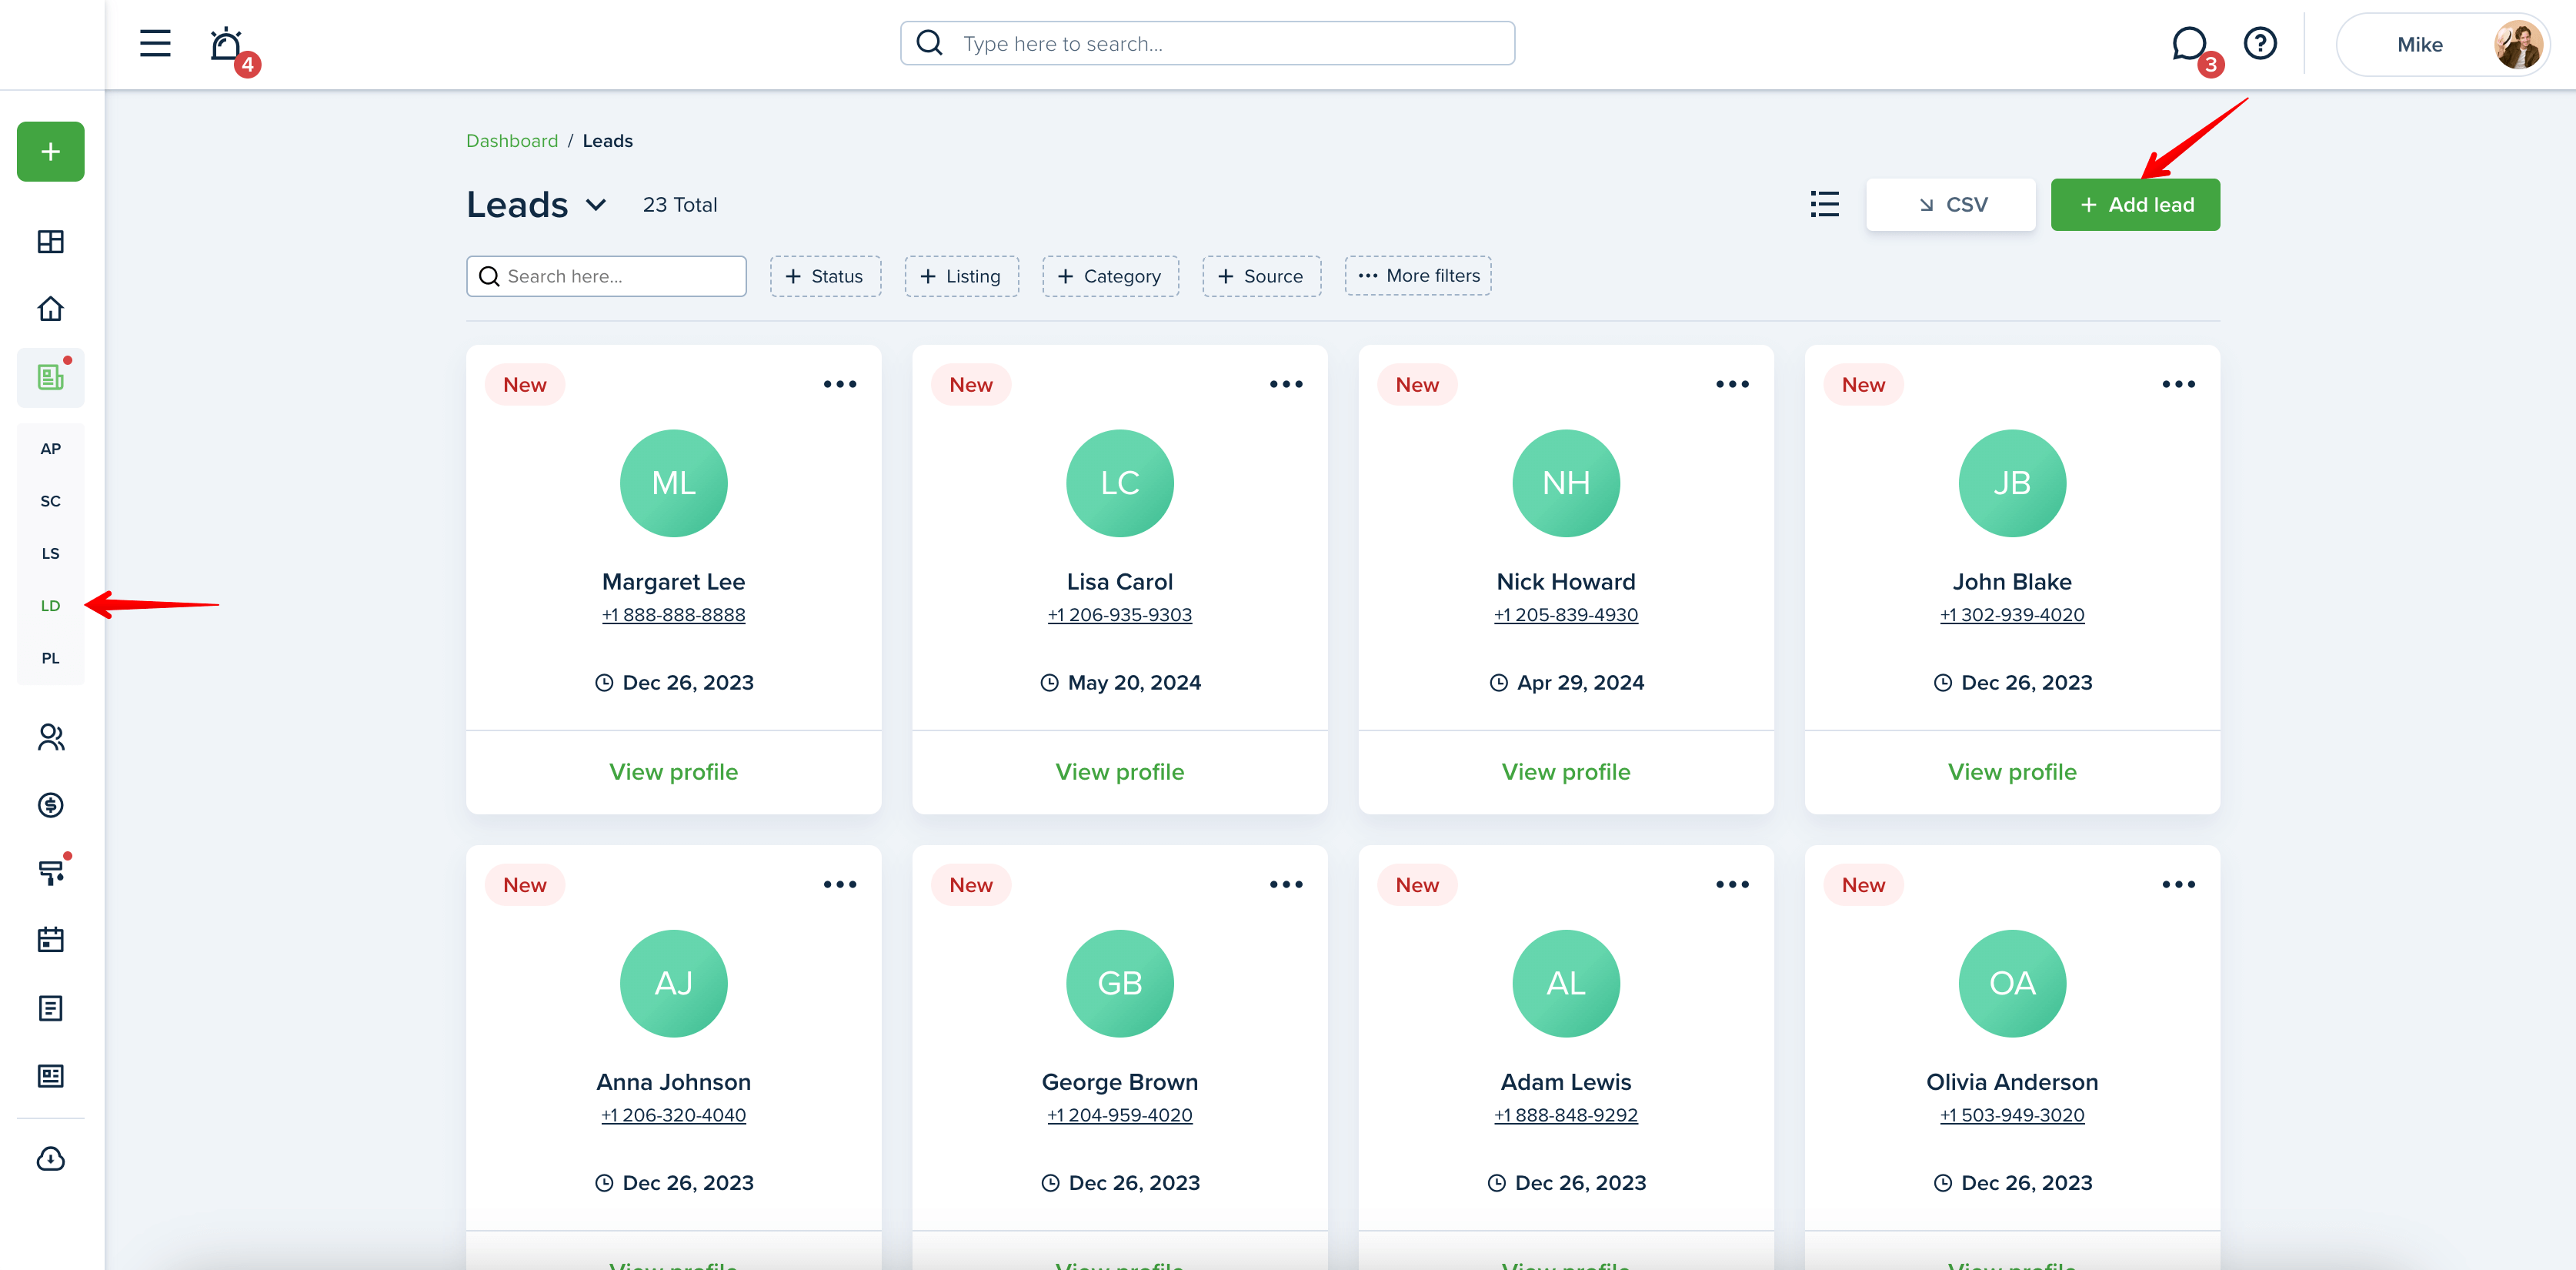Select LS in the sidebar submenu

pyautogui.click(x=51, y=553)
